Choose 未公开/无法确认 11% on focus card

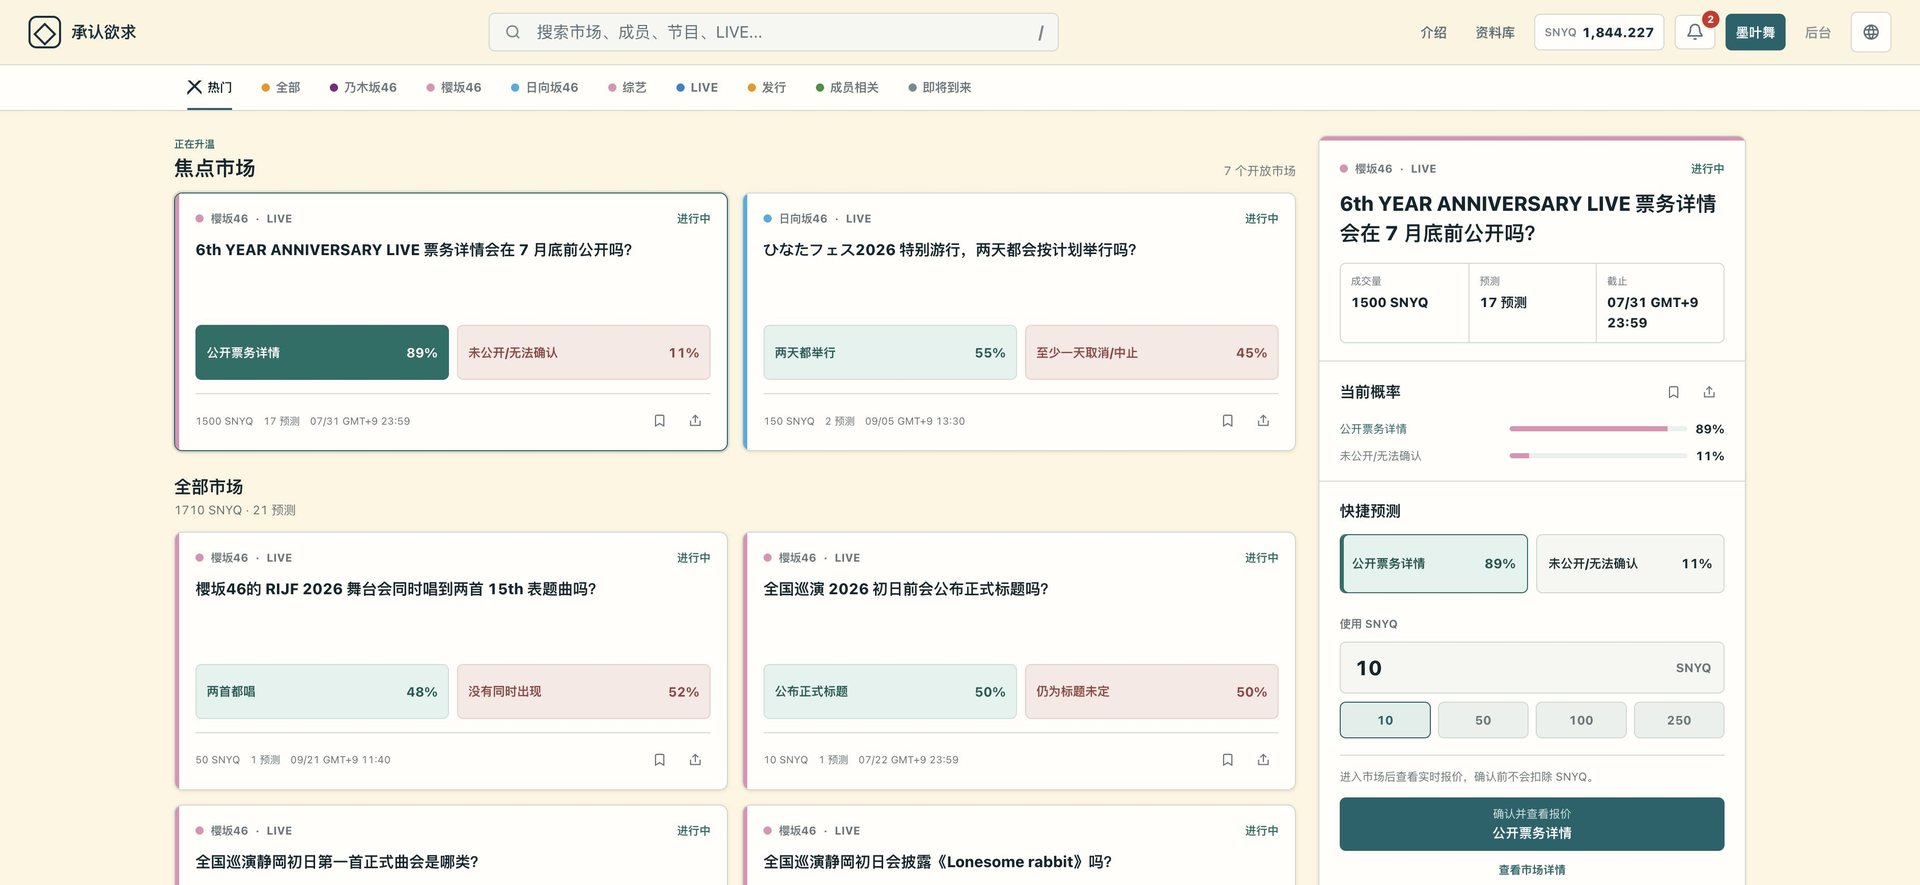click(x=583, y=352)
